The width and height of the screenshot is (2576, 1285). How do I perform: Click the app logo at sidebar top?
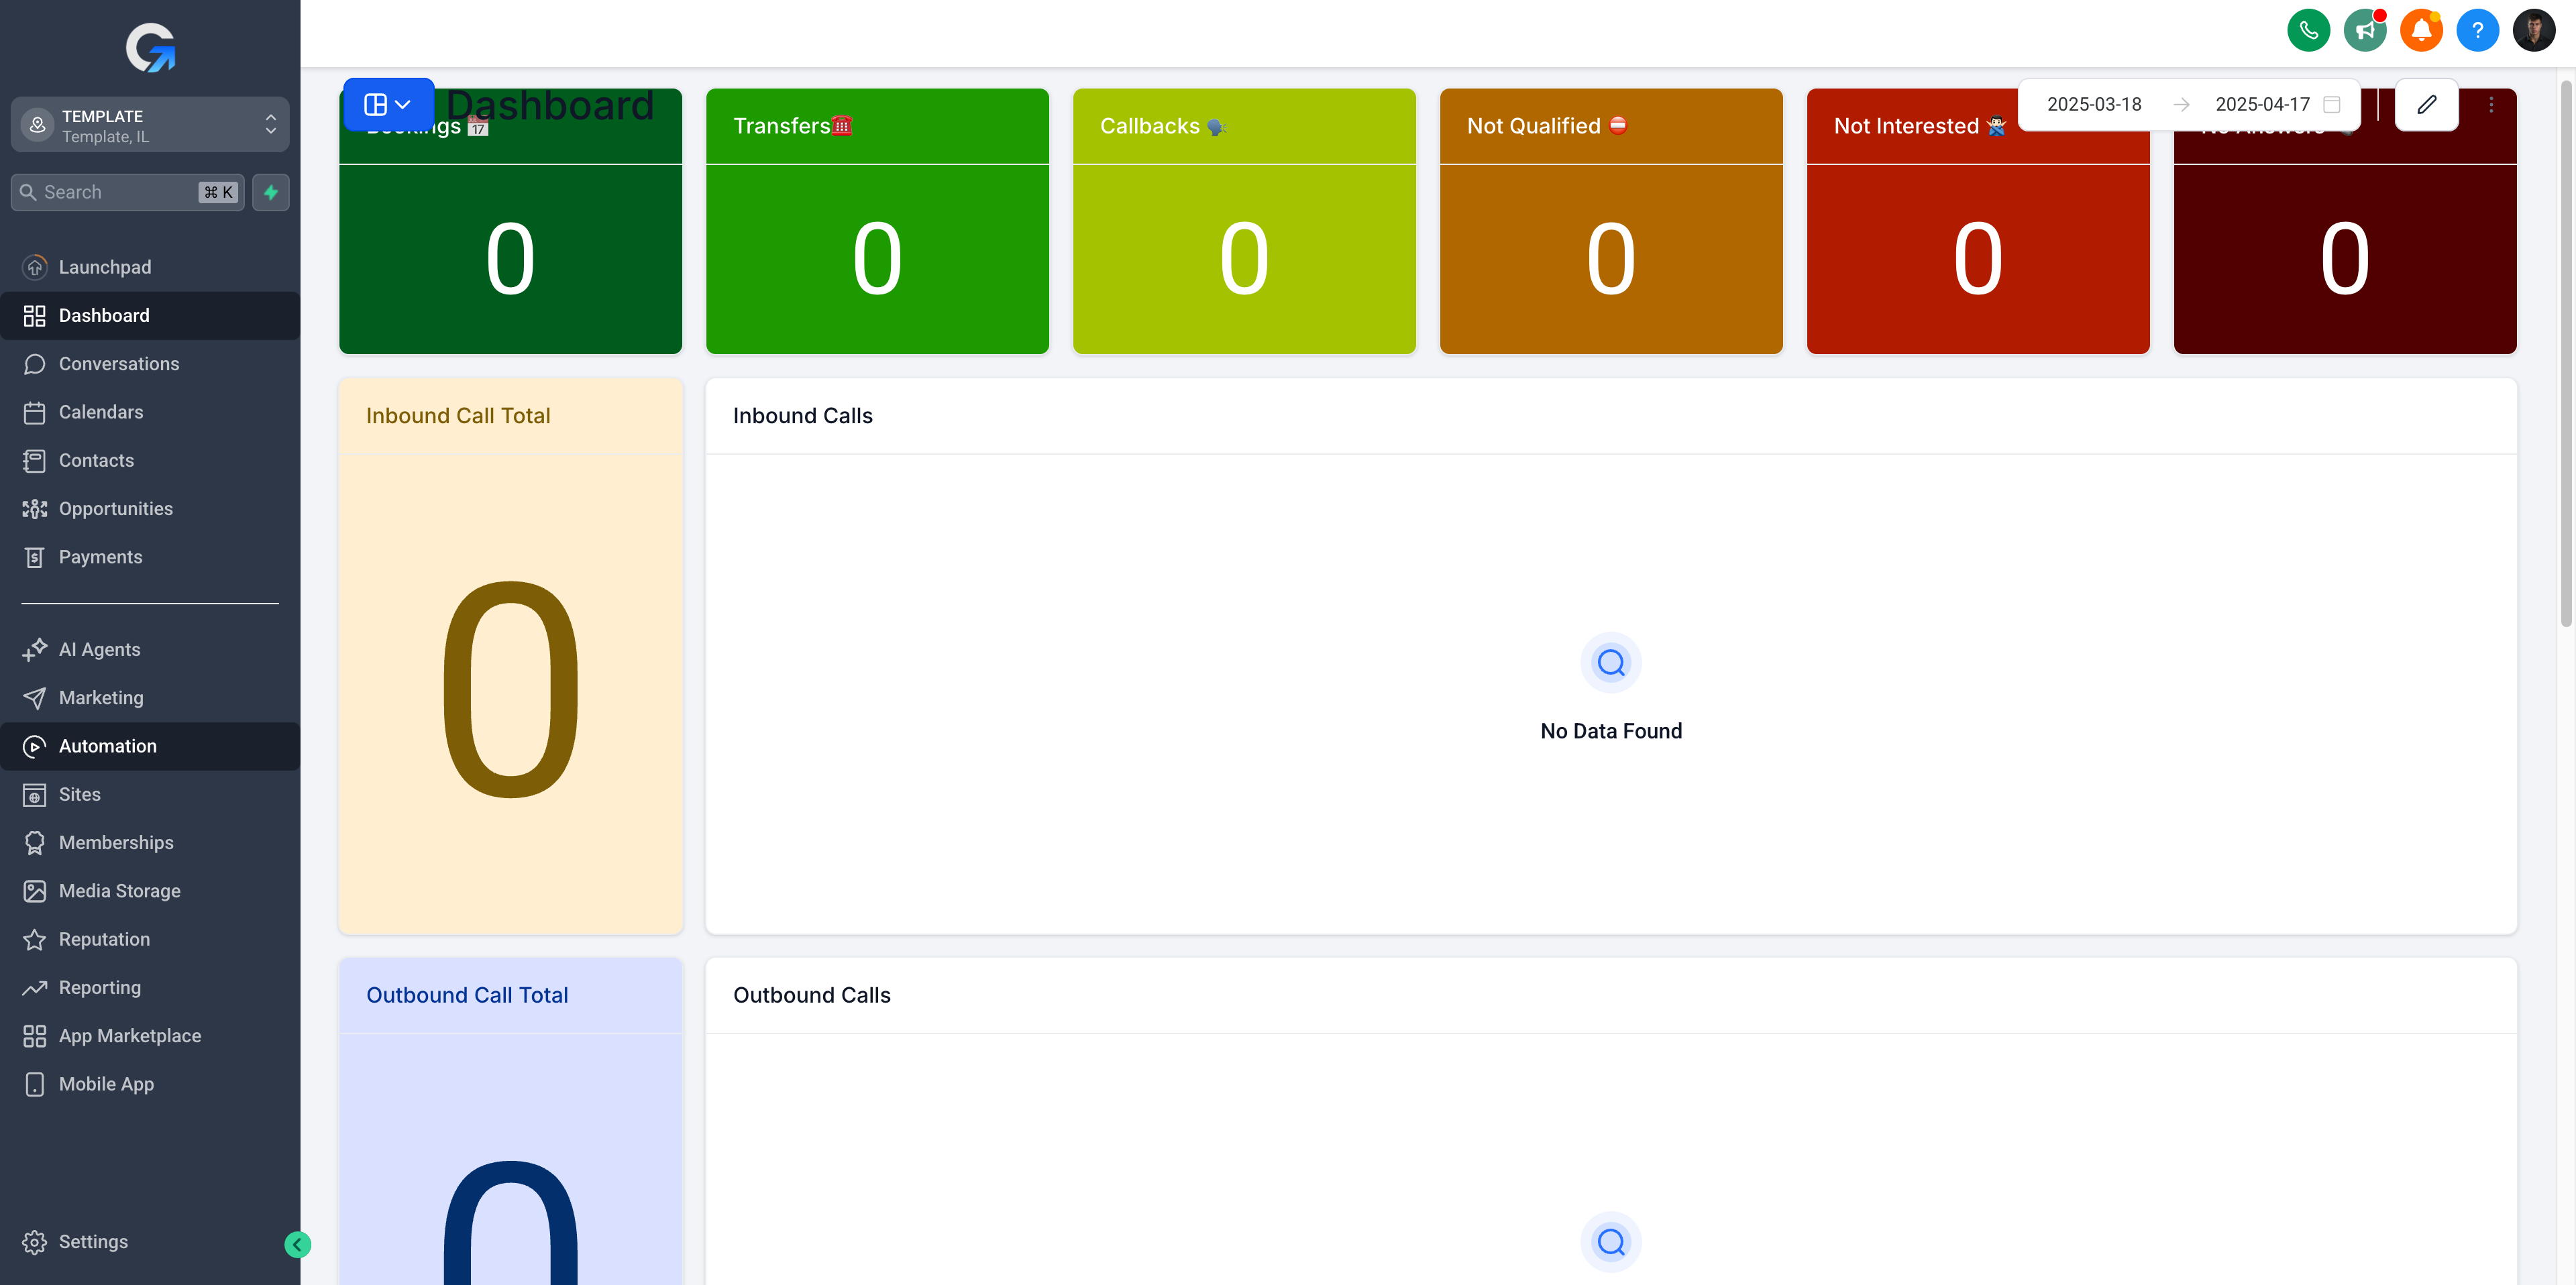tap(150, 47)
